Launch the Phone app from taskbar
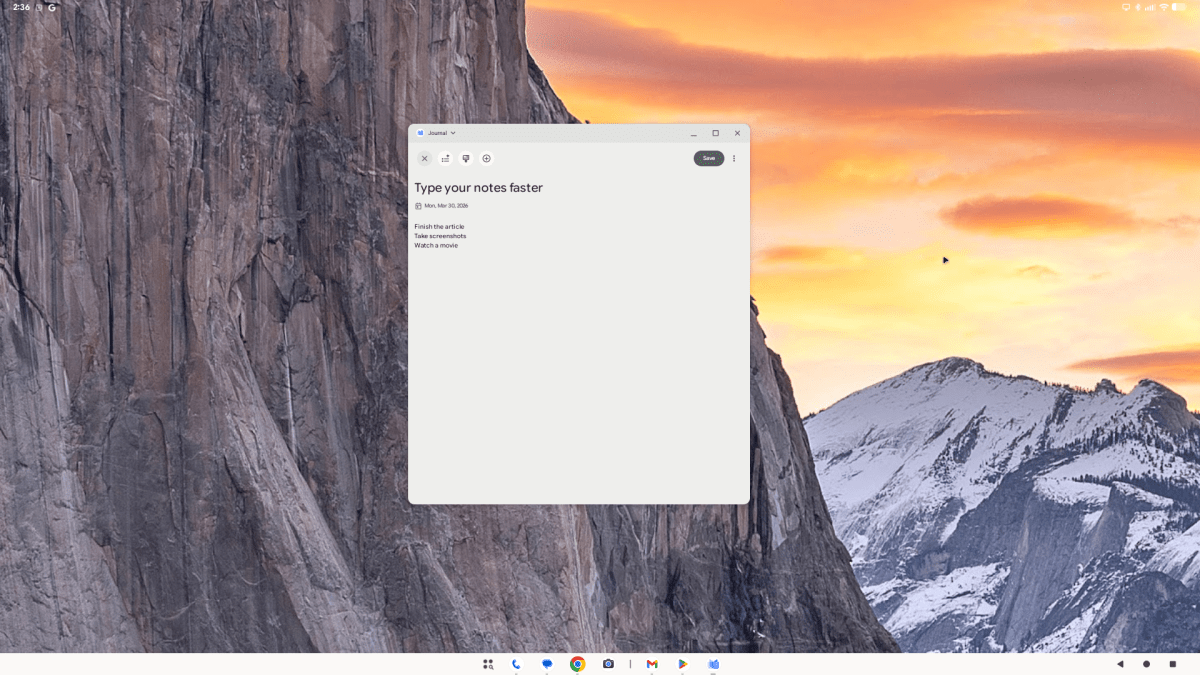The image size is (1200, 675). tap(516, 664)
